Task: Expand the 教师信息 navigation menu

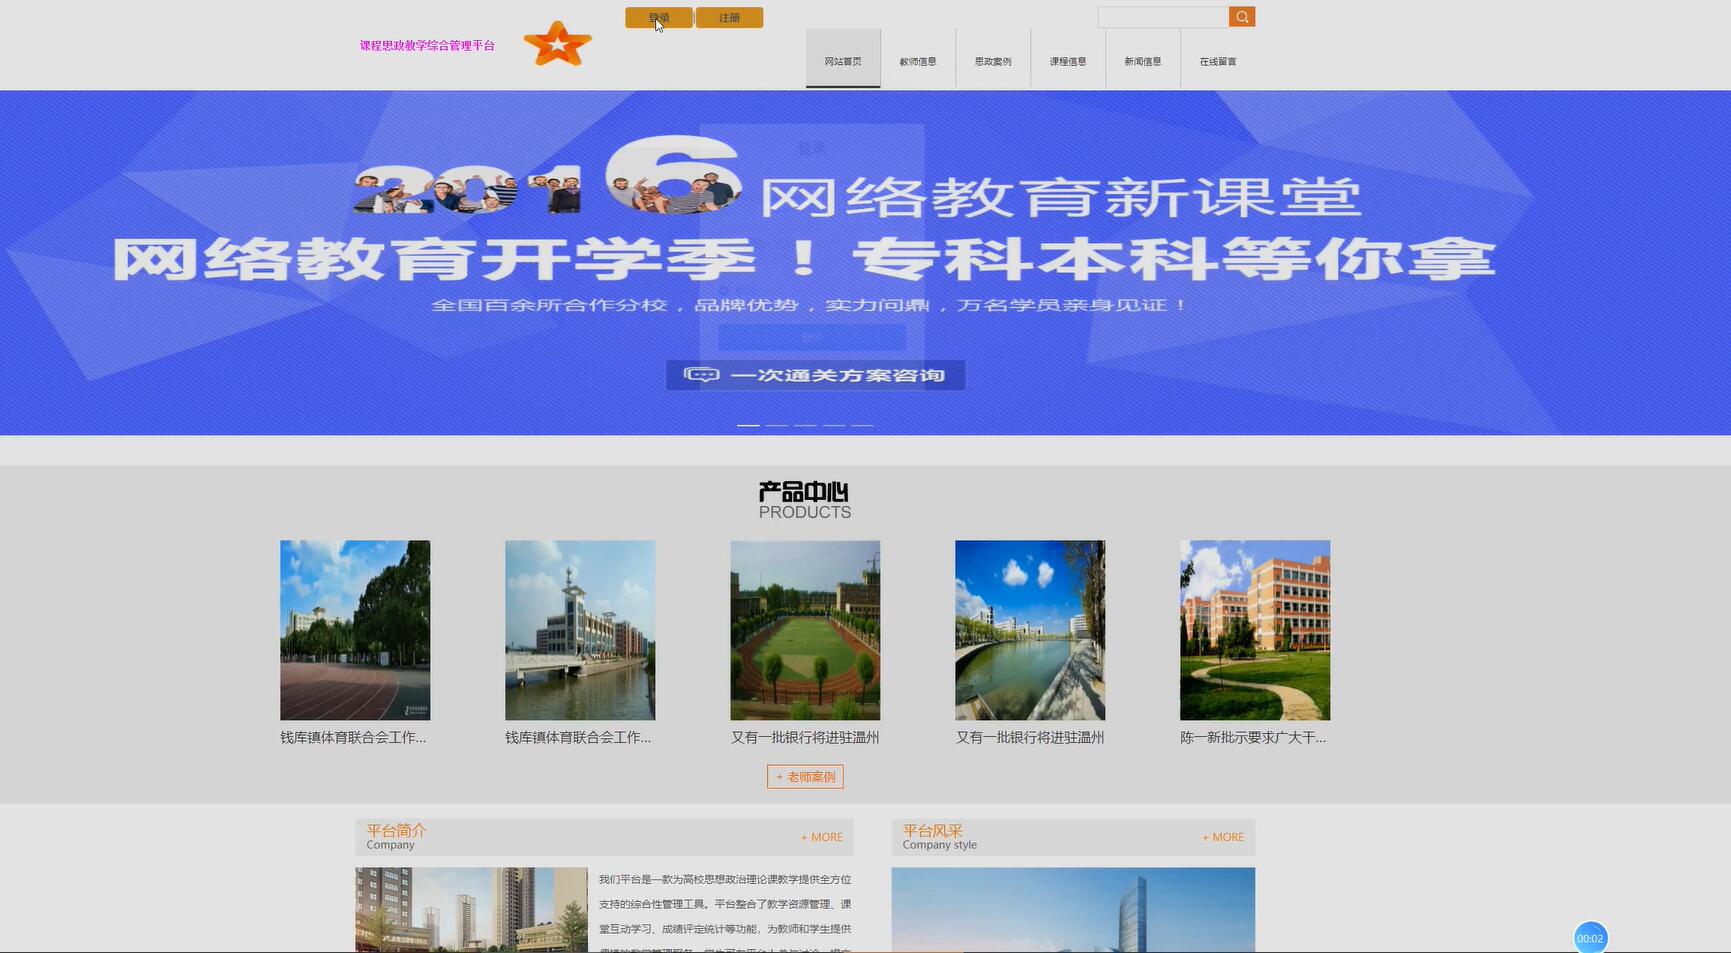Action: click(917, 60)
